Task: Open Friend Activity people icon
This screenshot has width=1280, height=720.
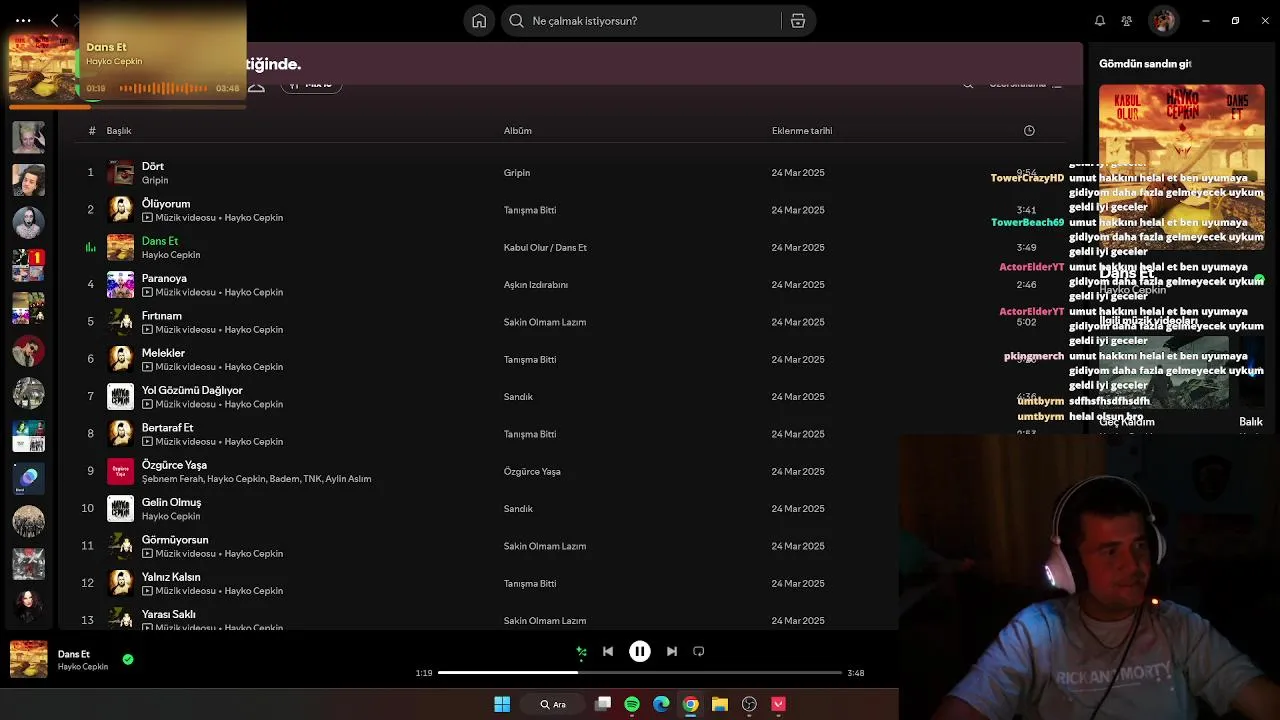Action: (1127, 21)
